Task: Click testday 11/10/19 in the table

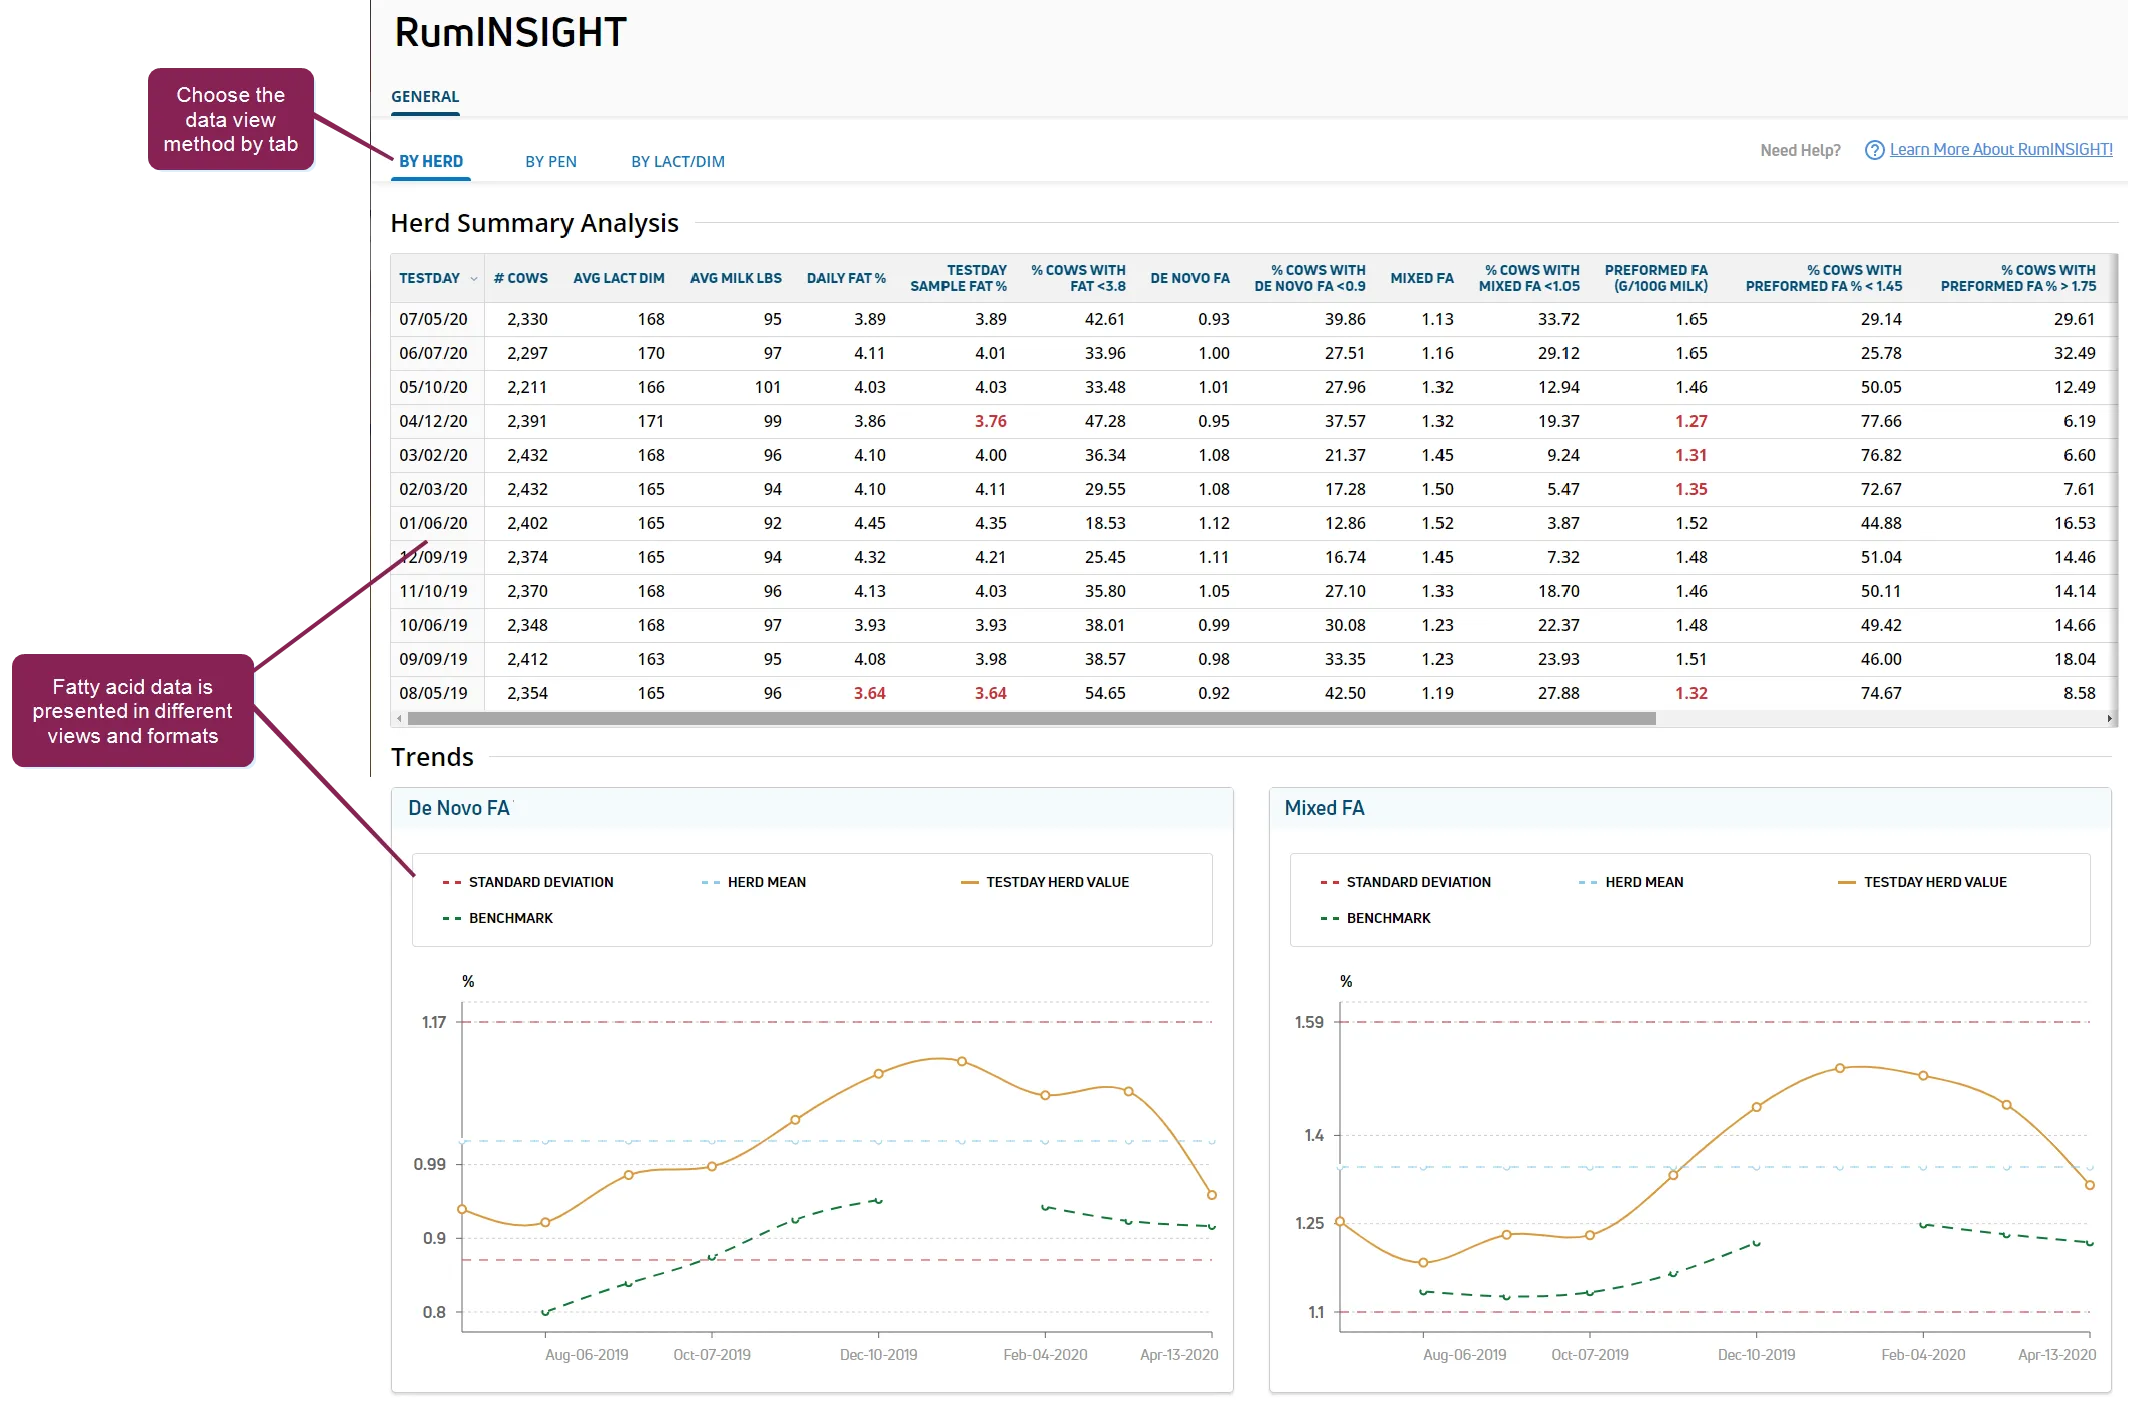Action: tap(433, 592)
